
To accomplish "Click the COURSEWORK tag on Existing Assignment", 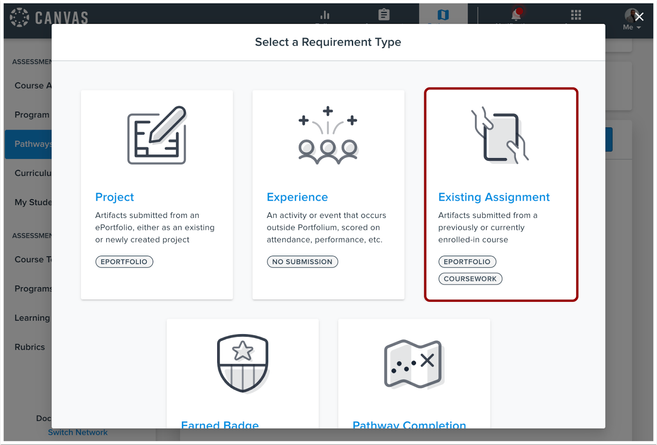I will pyautogui.click(x=470, y=279).
